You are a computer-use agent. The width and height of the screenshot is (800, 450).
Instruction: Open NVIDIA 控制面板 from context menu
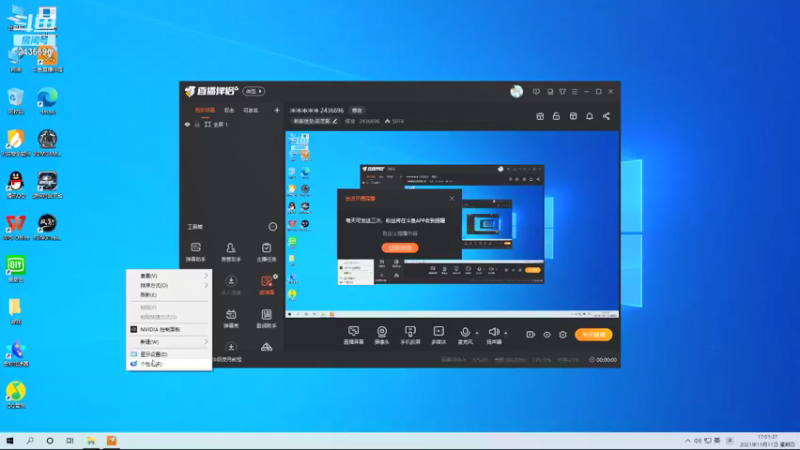[169, 330]
